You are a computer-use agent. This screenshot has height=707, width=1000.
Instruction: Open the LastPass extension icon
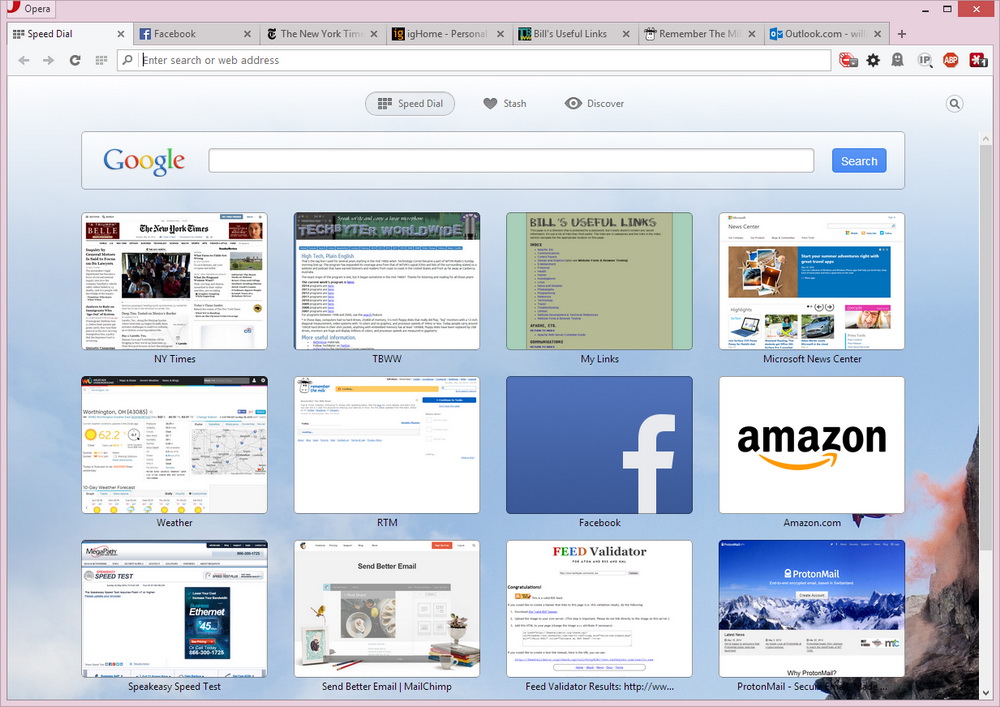coord(978,60)
